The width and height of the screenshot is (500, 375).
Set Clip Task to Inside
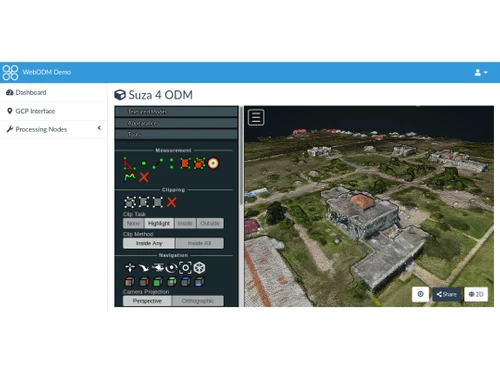185,223
